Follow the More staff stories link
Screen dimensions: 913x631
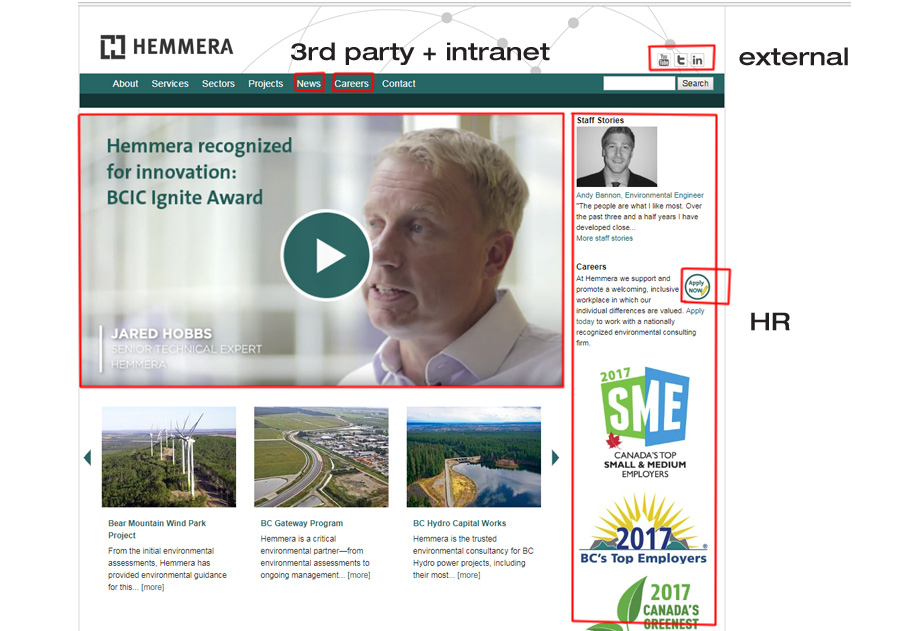tap(604, 238)
